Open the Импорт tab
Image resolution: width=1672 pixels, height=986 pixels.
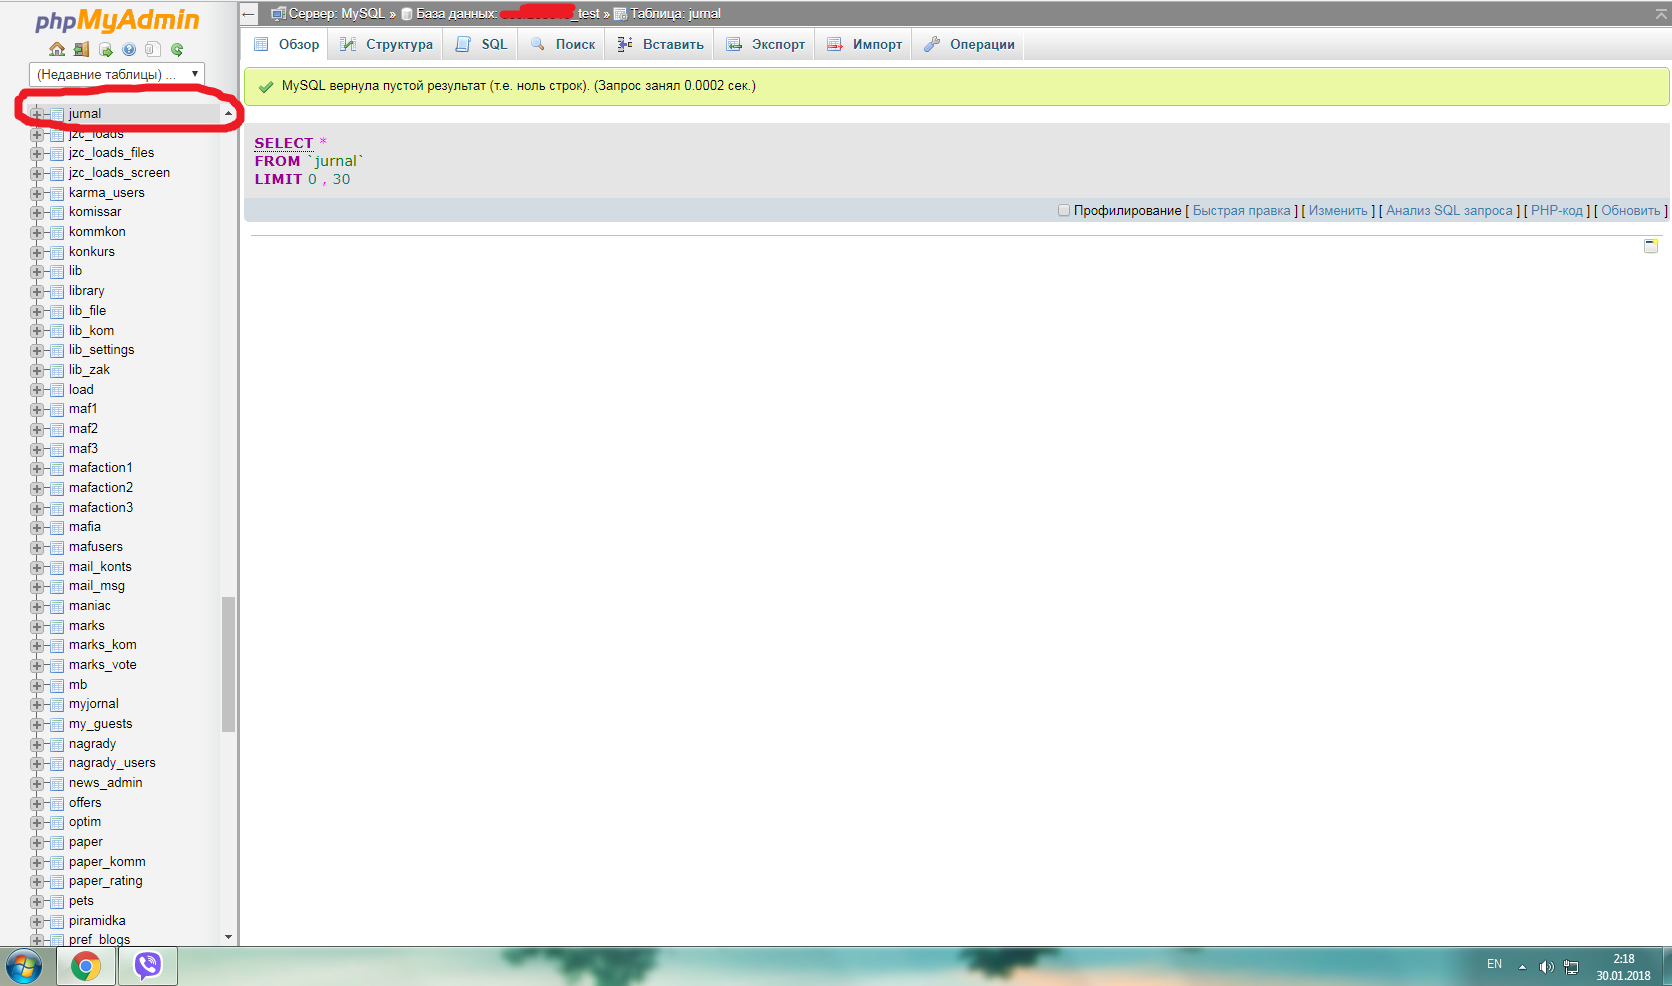click(x=864, y=44)
